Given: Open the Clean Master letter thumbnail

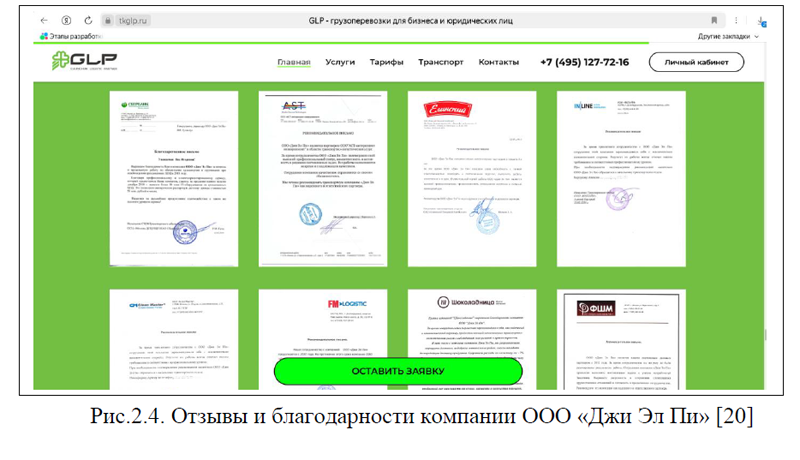Looking at the screenshot, I should click(x=174, y=339).
